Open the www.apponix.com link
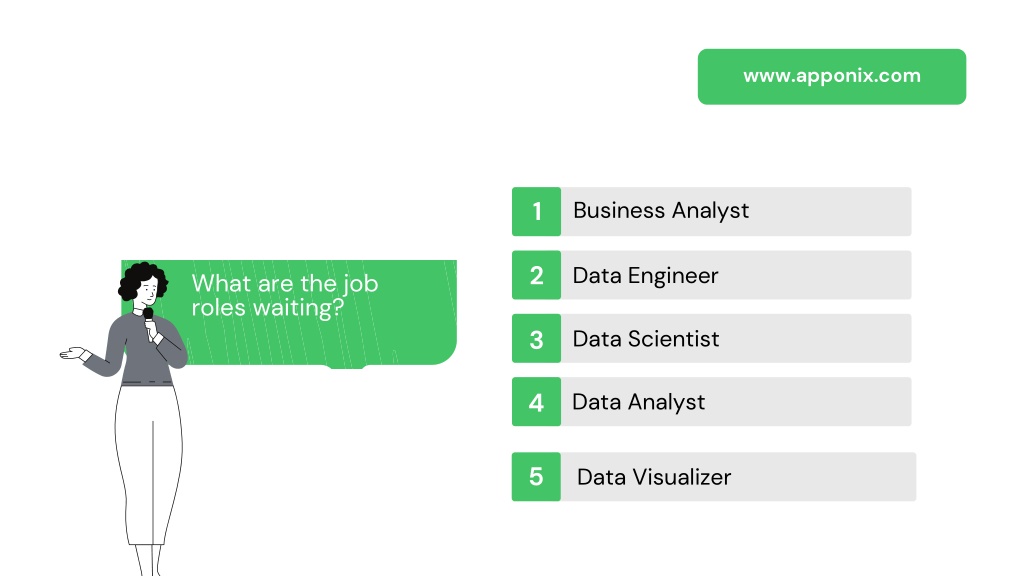This screenshot has height=576, width=1024. [x=831, y=76]
